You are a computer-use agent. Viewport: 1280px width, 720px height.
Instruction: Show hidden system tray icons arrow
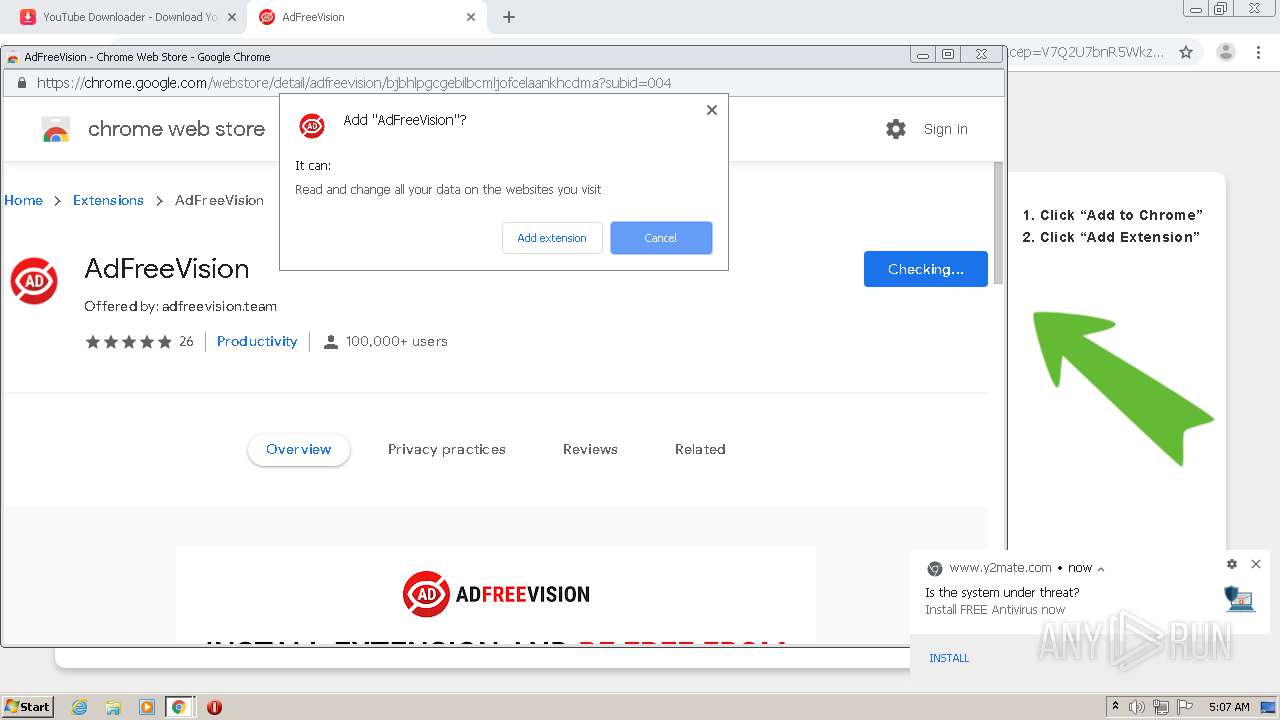point(1116,707)
